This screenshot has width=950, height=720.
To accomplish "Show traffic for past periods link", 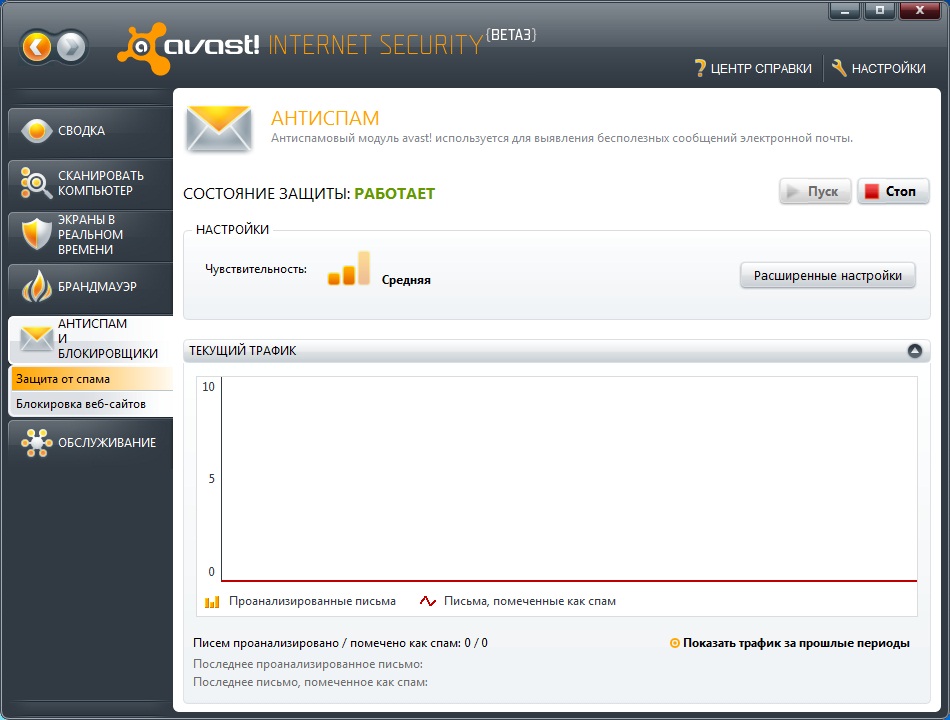I will 796,643.
